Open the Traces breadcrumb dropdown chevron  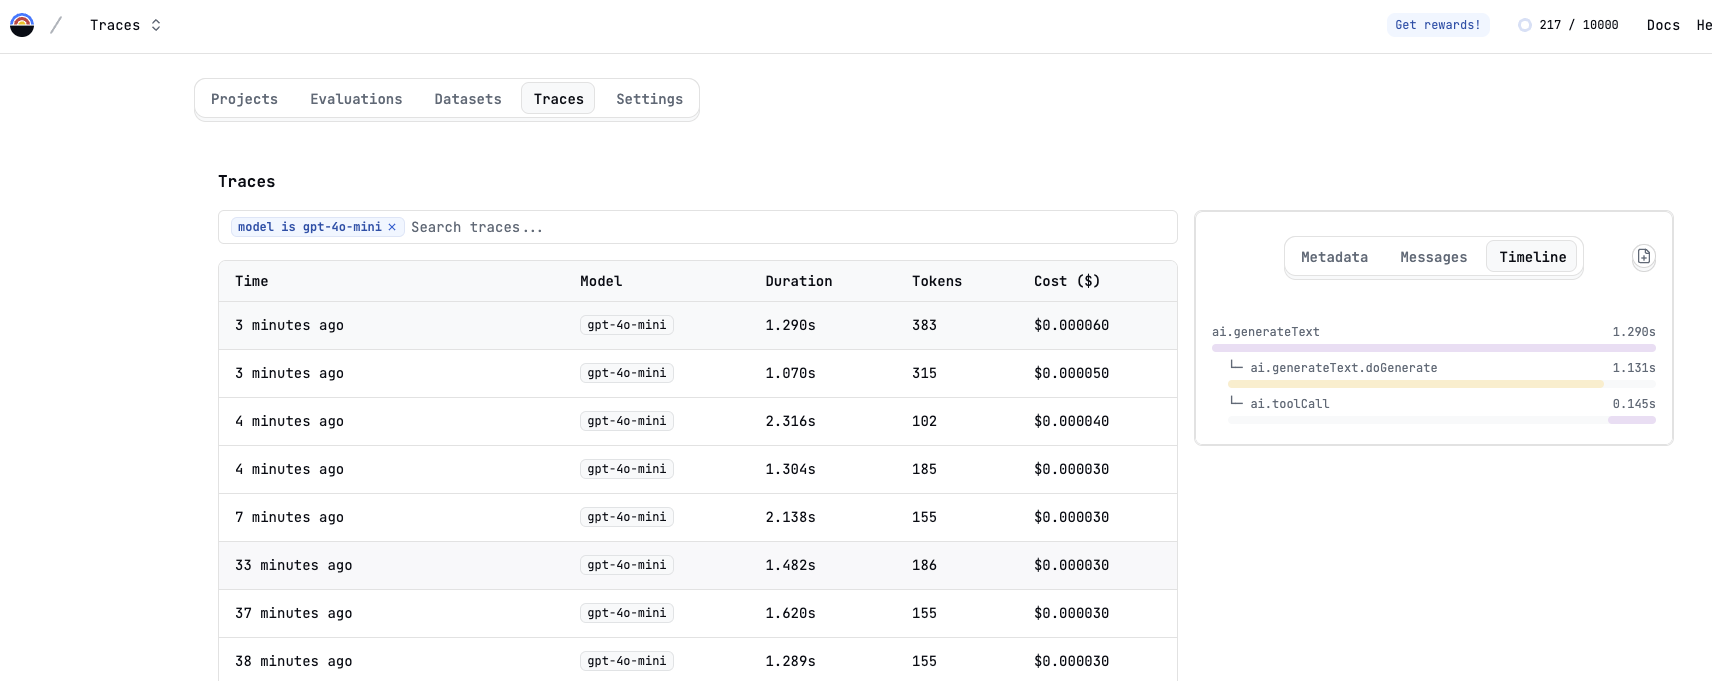coord(156,25)
